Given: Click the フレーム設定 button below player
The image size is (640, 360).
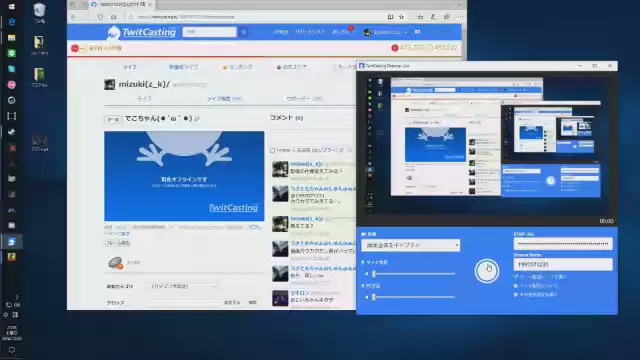Looking at the screenshot, I should [x=118, y=243].
